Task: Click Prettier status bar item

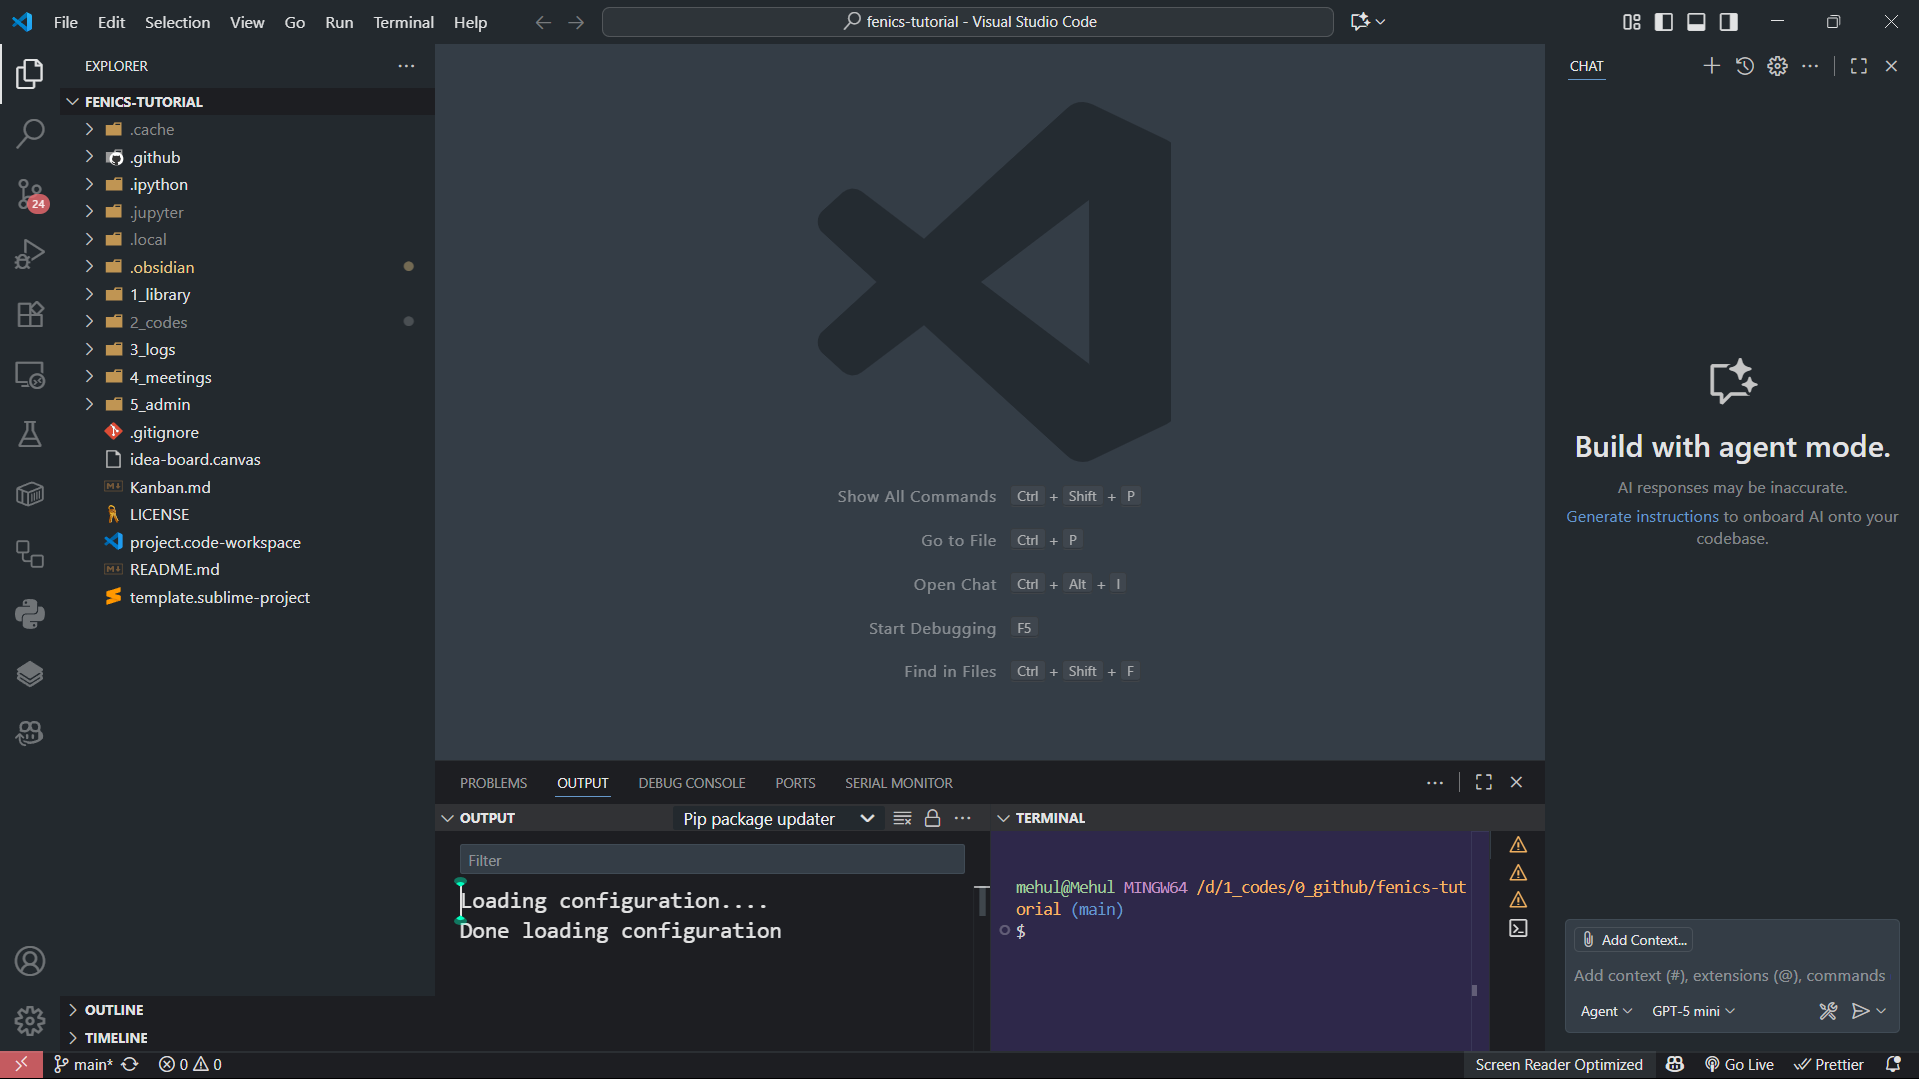Action: [1829, 1065]
